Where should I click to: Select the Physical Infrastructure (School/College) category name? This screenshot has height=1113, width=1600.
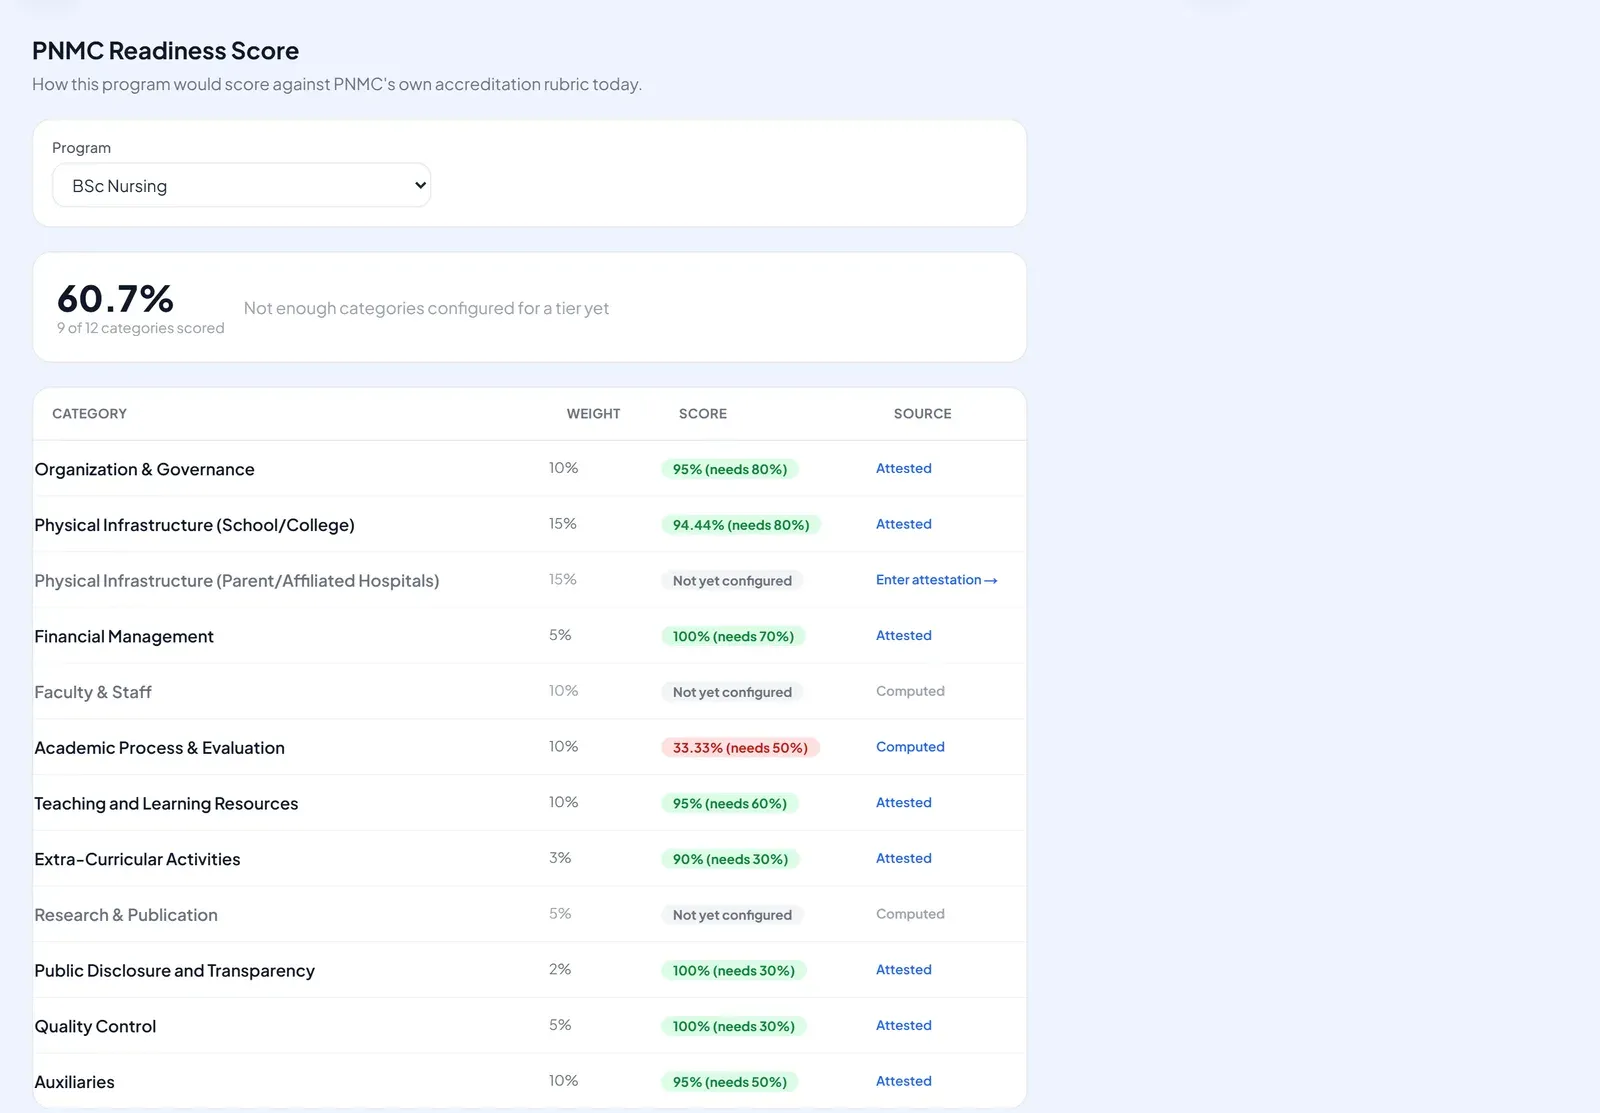coord(195,525)
